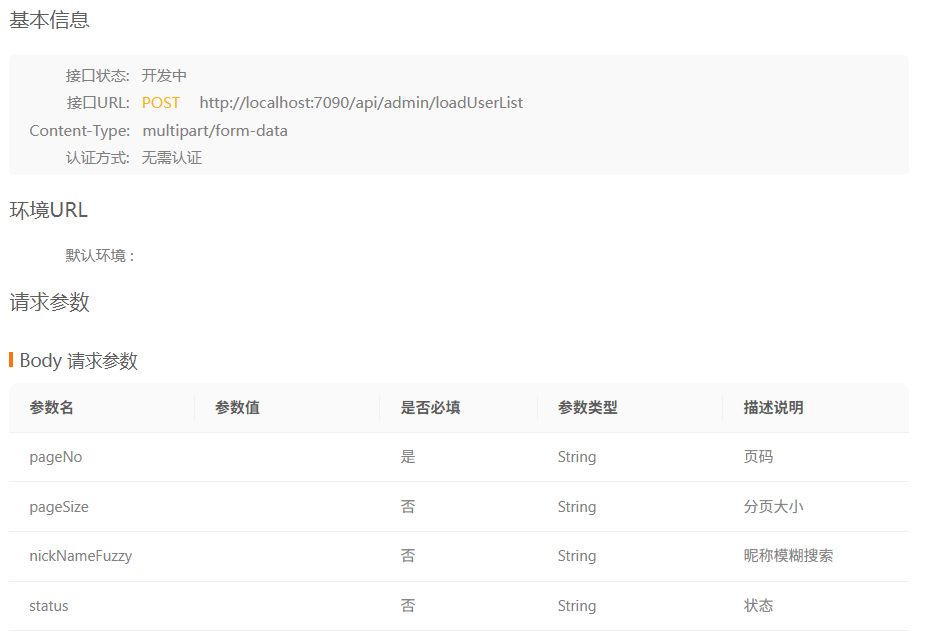Click the 描述说明 column header
The width and height of the screenshot is (930, 643).
[x=773, y=408]
